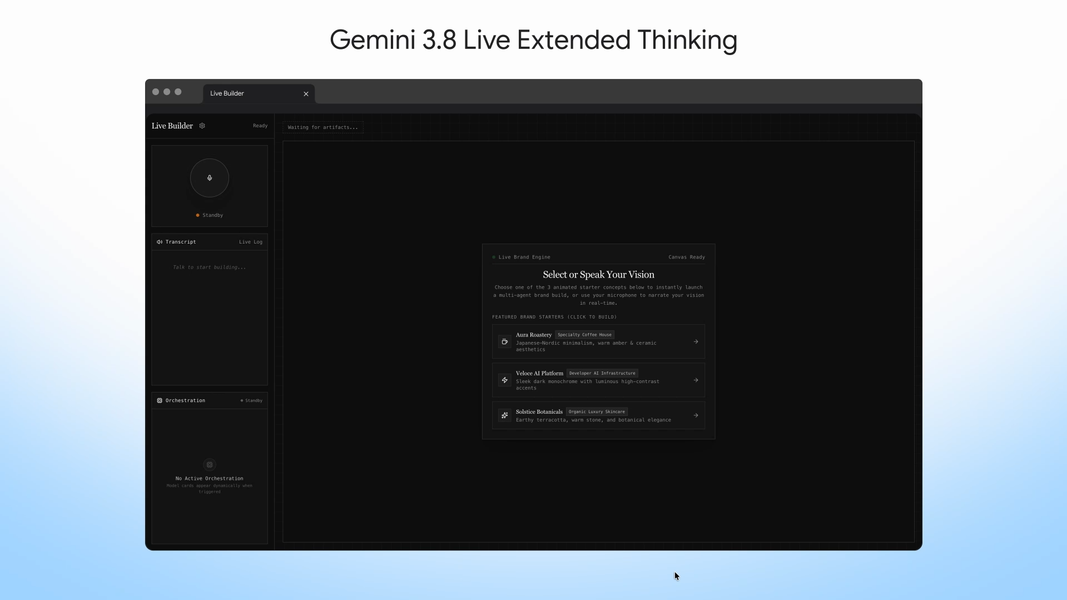Click the Canvas Ready label
The height and width of the screenshot is (600, 1067).
pos(687,257)
